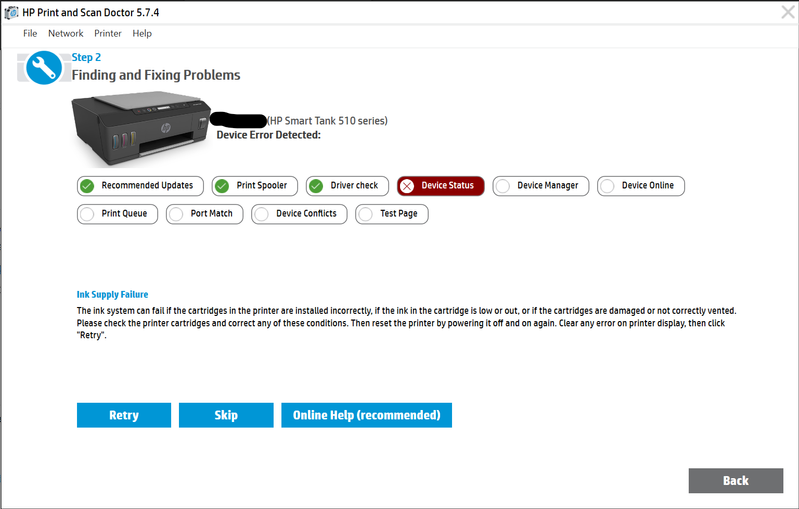799x509 pixels.
Task: Click empty circle on Device Online
Action: click(x=607, y=186)
